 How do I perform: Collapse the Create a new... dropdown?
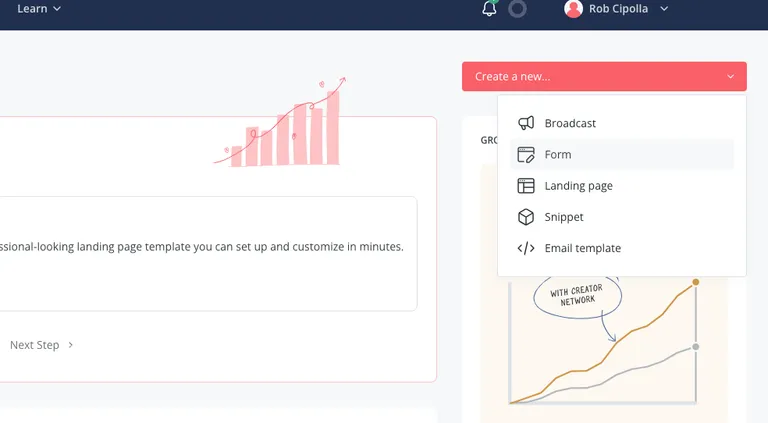coord(604,76)
